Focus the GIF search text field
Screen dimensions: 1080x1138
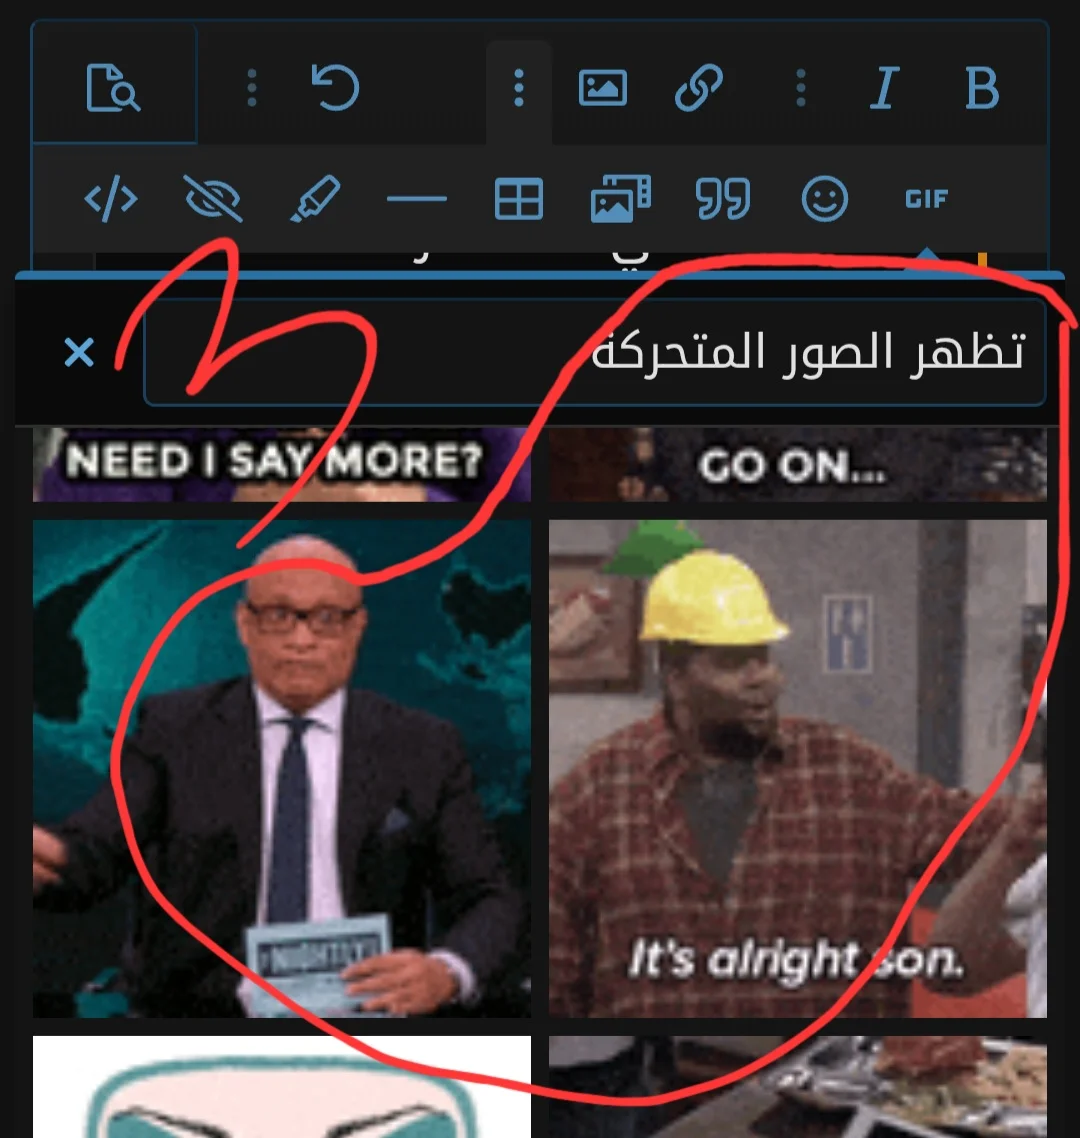point(594,352)
